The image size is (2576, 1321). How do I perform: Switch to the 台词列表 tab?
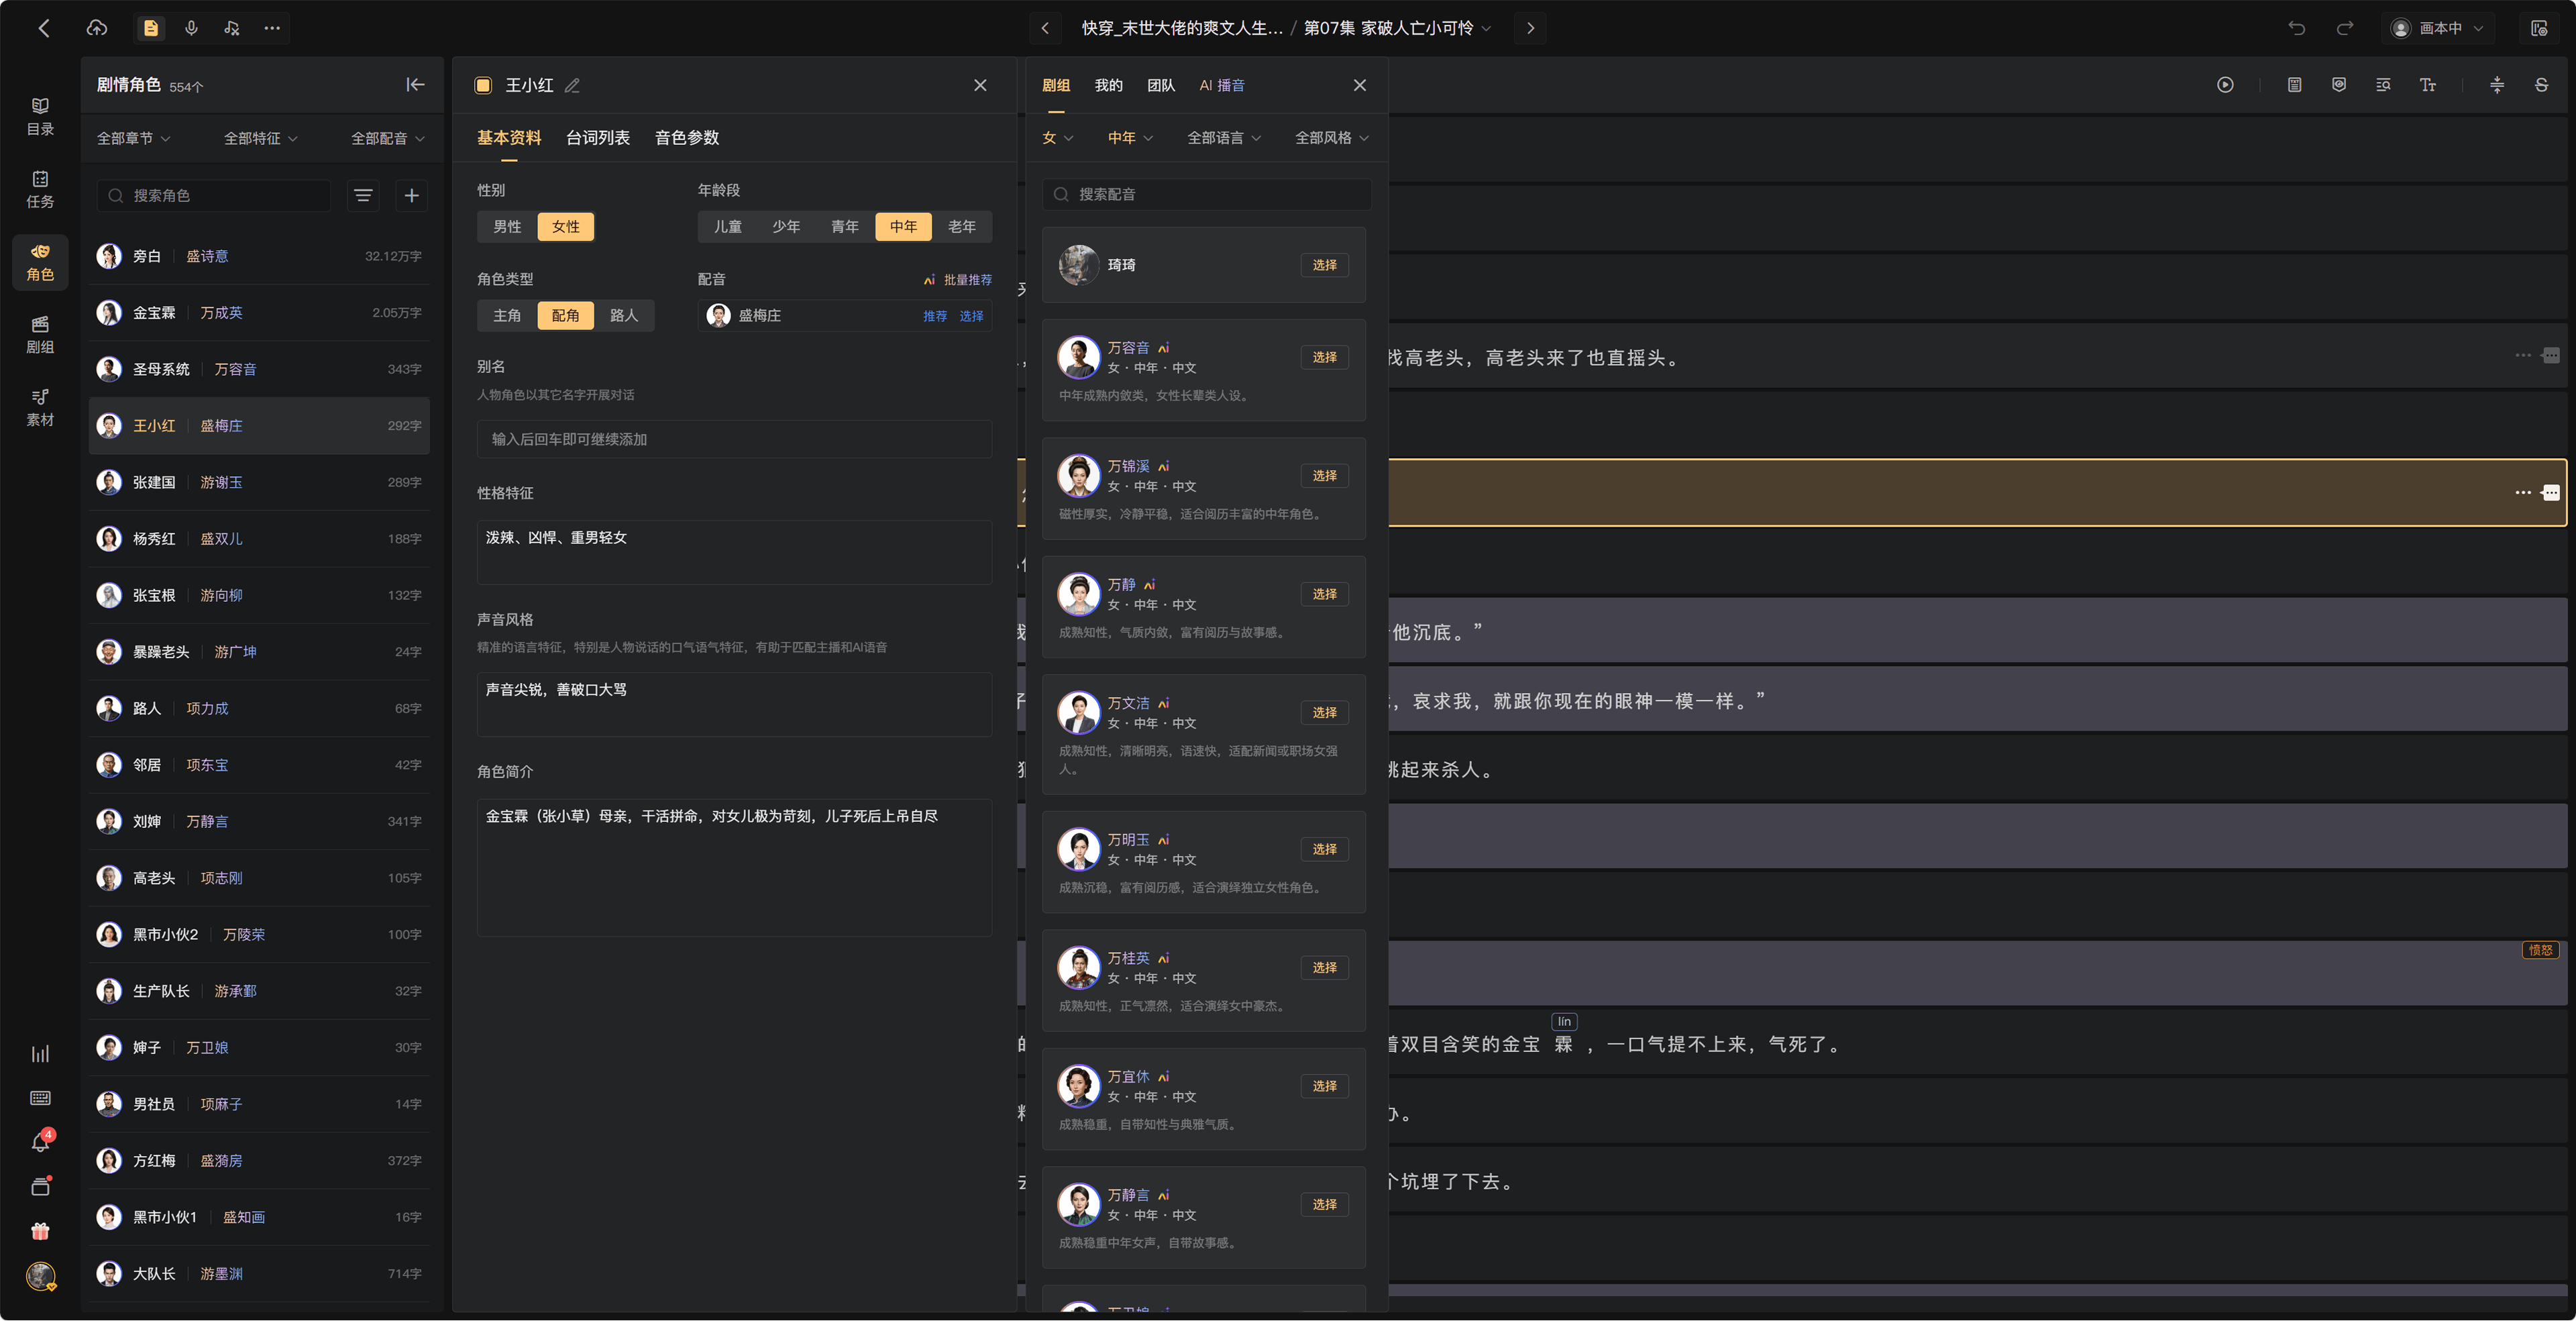tap(598, 138)
